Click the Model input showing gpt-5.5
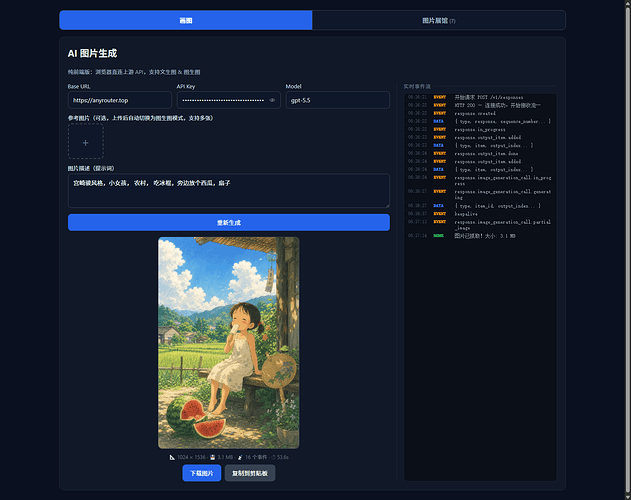The image size is (631, 500). tap(338, 100)
